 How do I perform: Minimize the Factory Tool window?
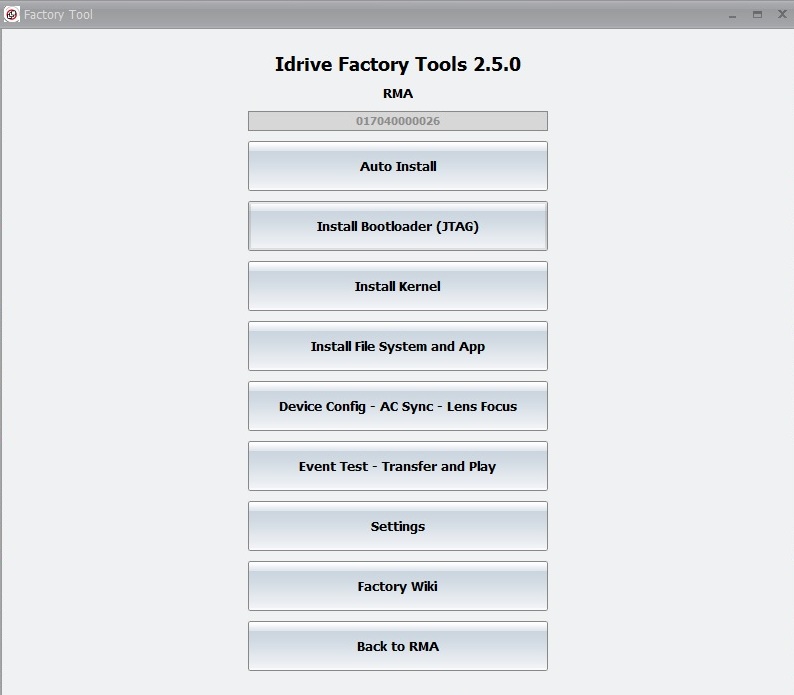[732, 15]
